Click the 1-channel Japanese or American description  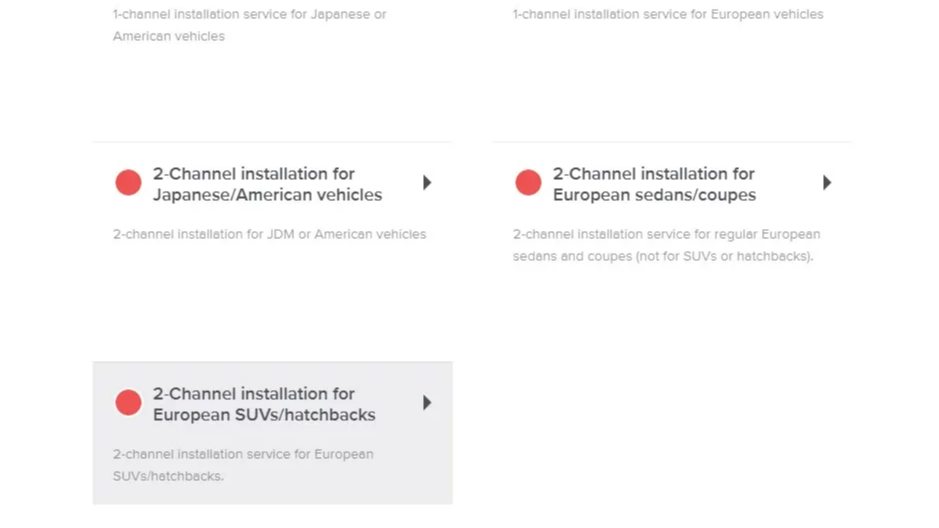tap(250, 25)
